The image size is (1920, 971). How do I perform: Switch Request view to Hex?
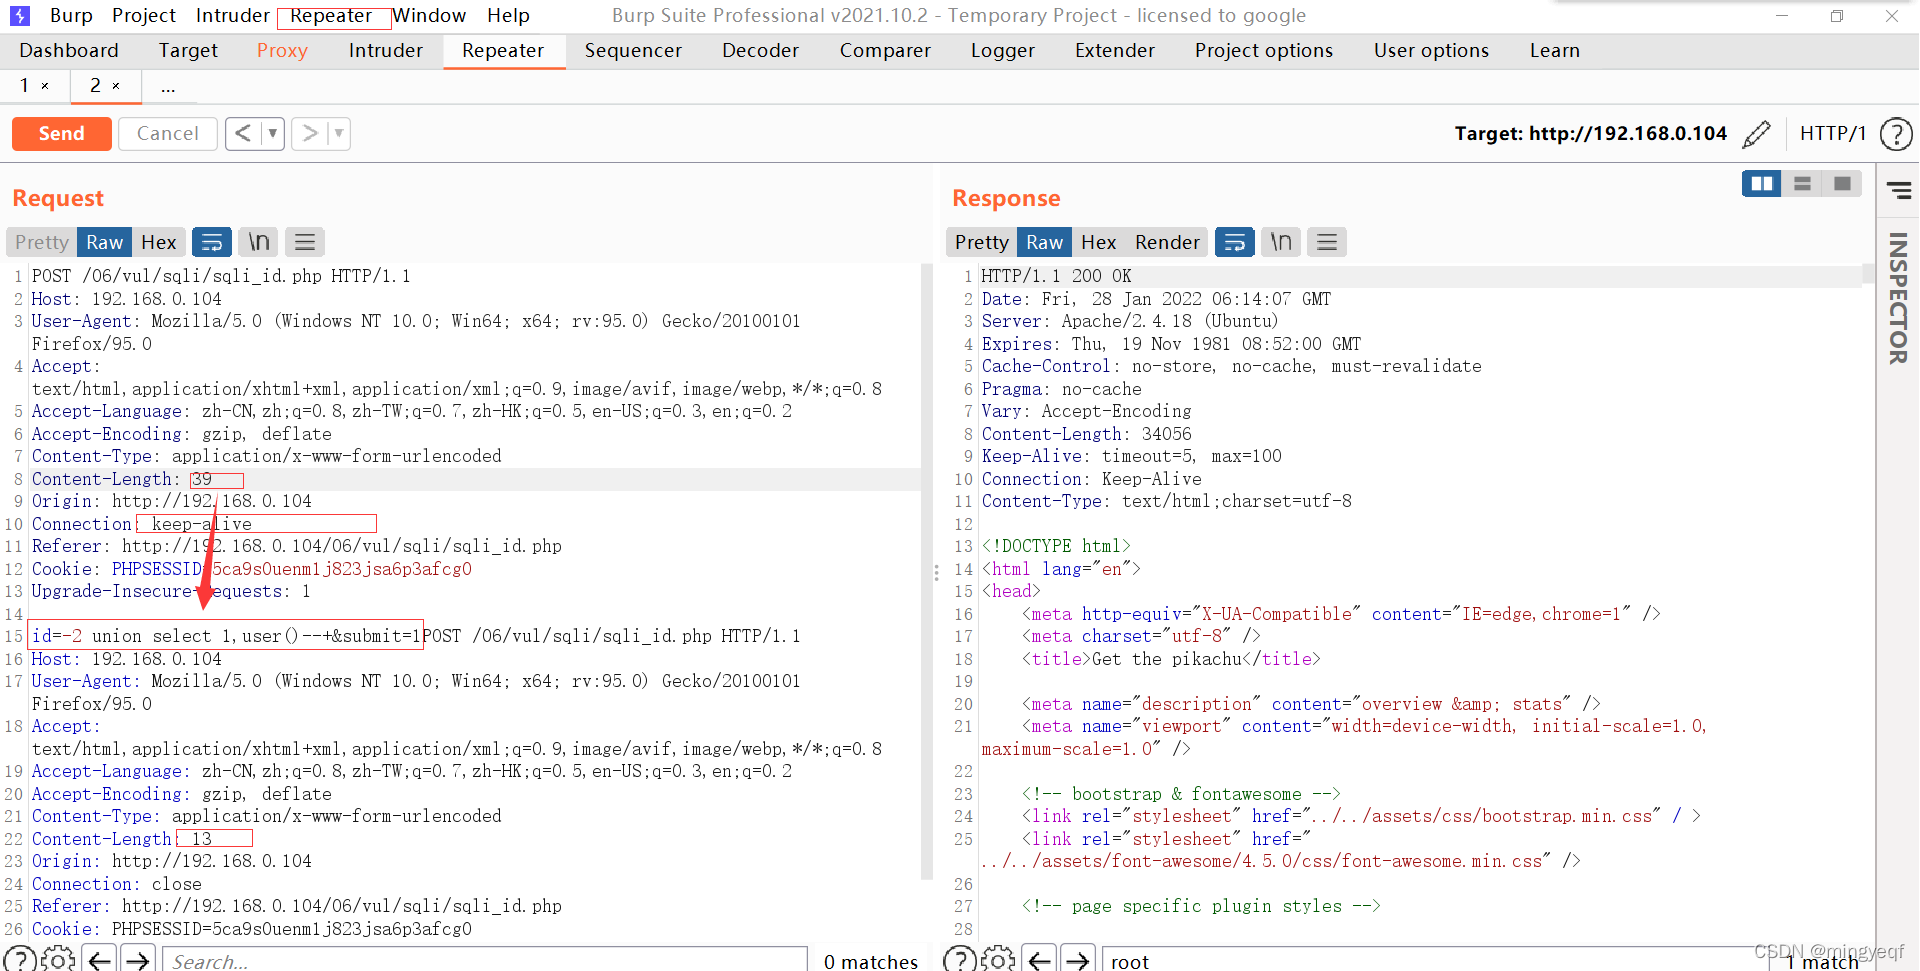tap(158, 242)
